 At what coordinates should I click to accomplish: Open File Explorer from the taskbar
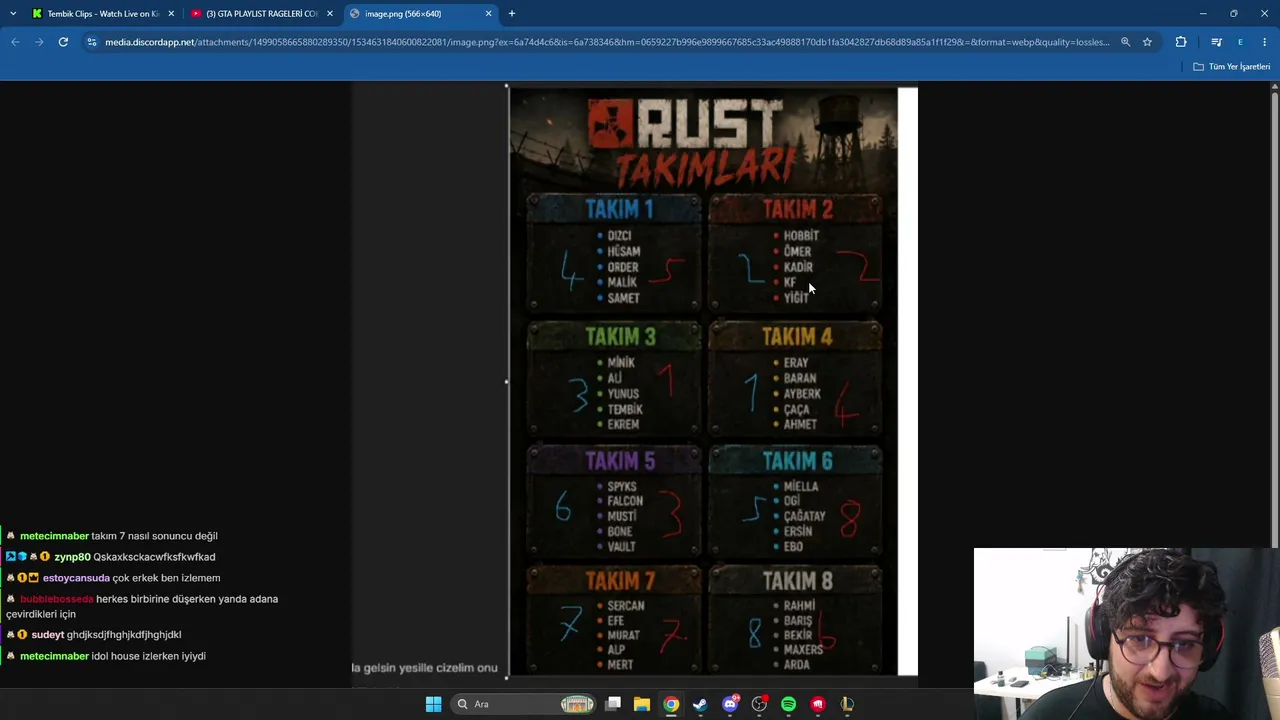click(x=642, y=704)
